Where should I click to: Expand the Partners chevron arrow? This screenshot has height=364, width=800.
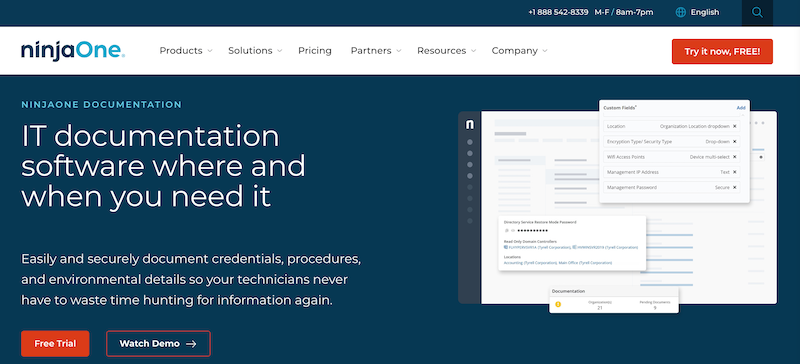coord(398,51)
